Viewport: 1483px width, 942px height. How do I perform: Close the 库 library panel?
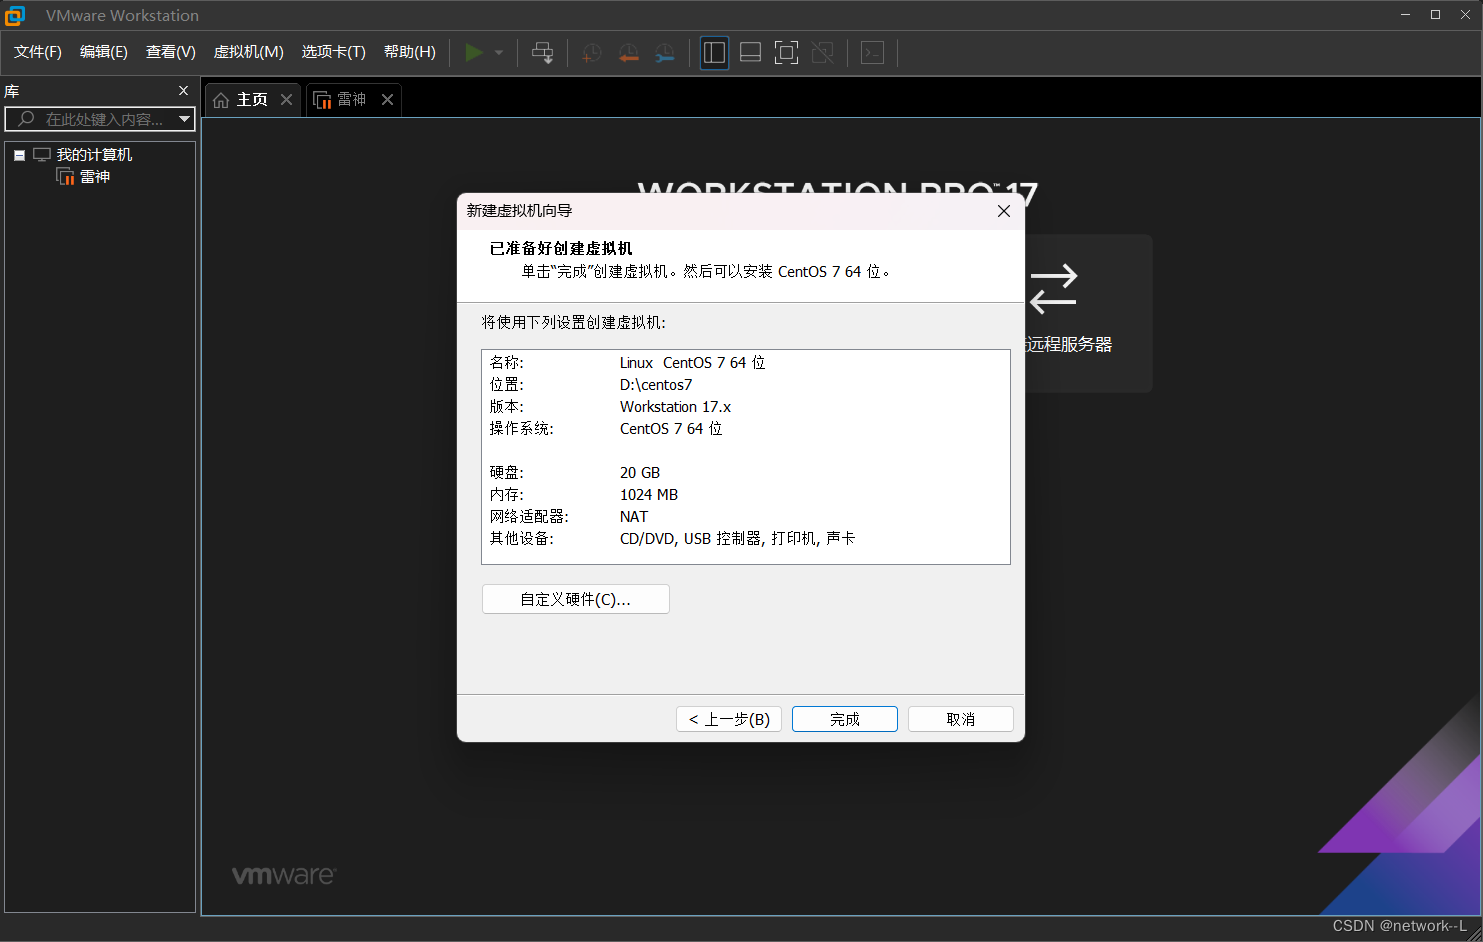pos(183,91)
